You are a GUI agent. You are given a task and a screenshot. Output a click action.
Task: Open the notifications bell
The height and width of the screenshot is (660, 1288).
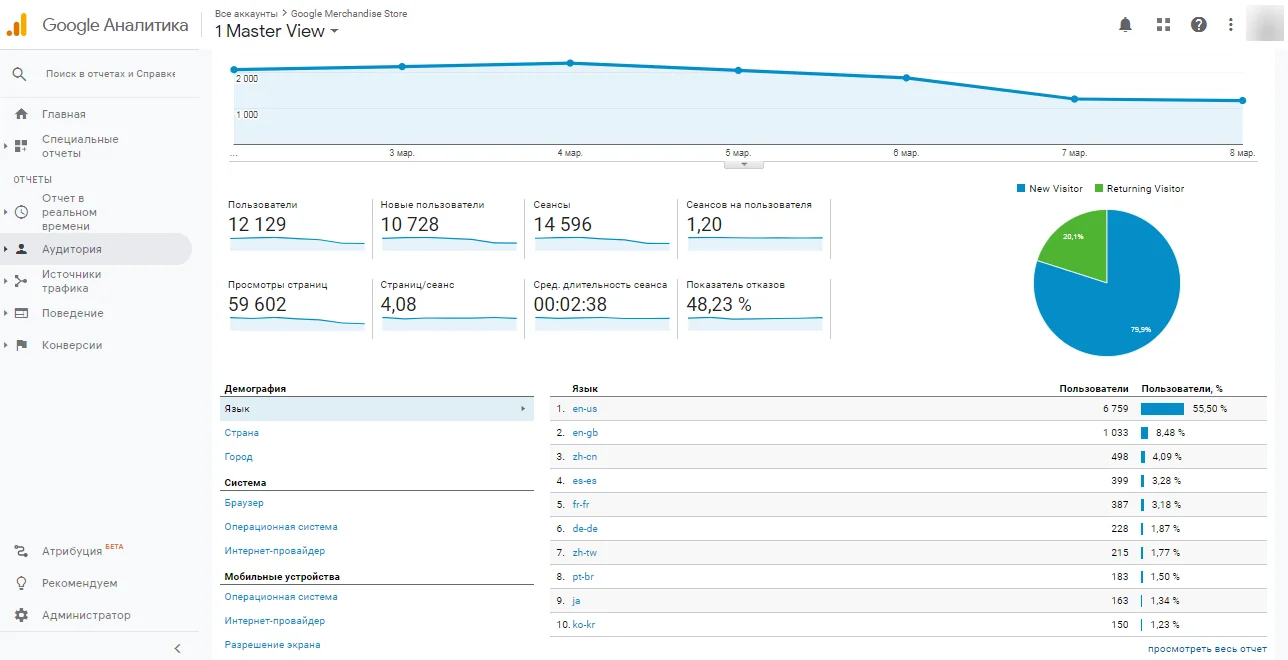(x=1125, y=25)
